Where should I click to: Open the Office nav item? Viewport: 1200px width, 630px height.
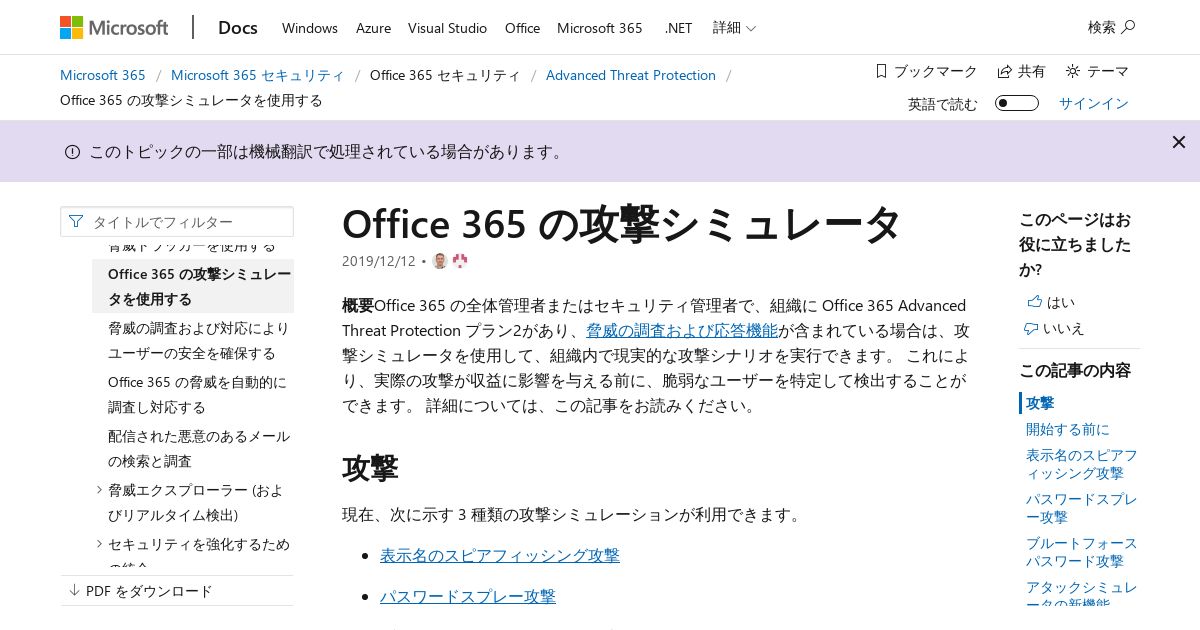522,28
